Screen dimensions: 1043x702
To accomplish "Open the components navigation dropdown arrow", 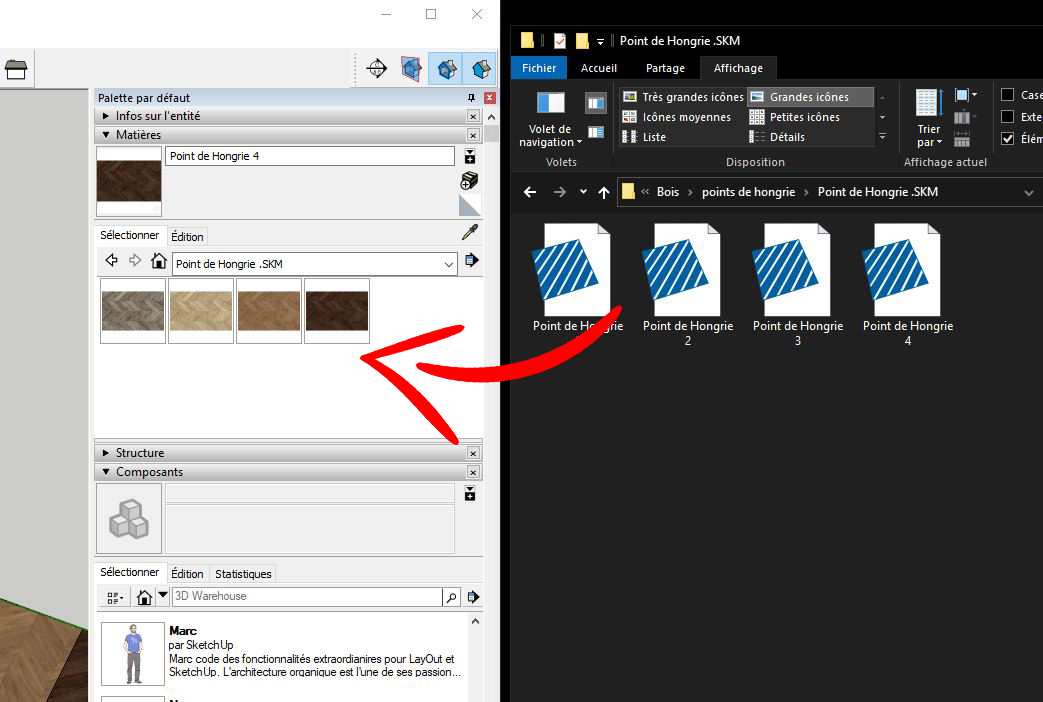I will 162,596.
